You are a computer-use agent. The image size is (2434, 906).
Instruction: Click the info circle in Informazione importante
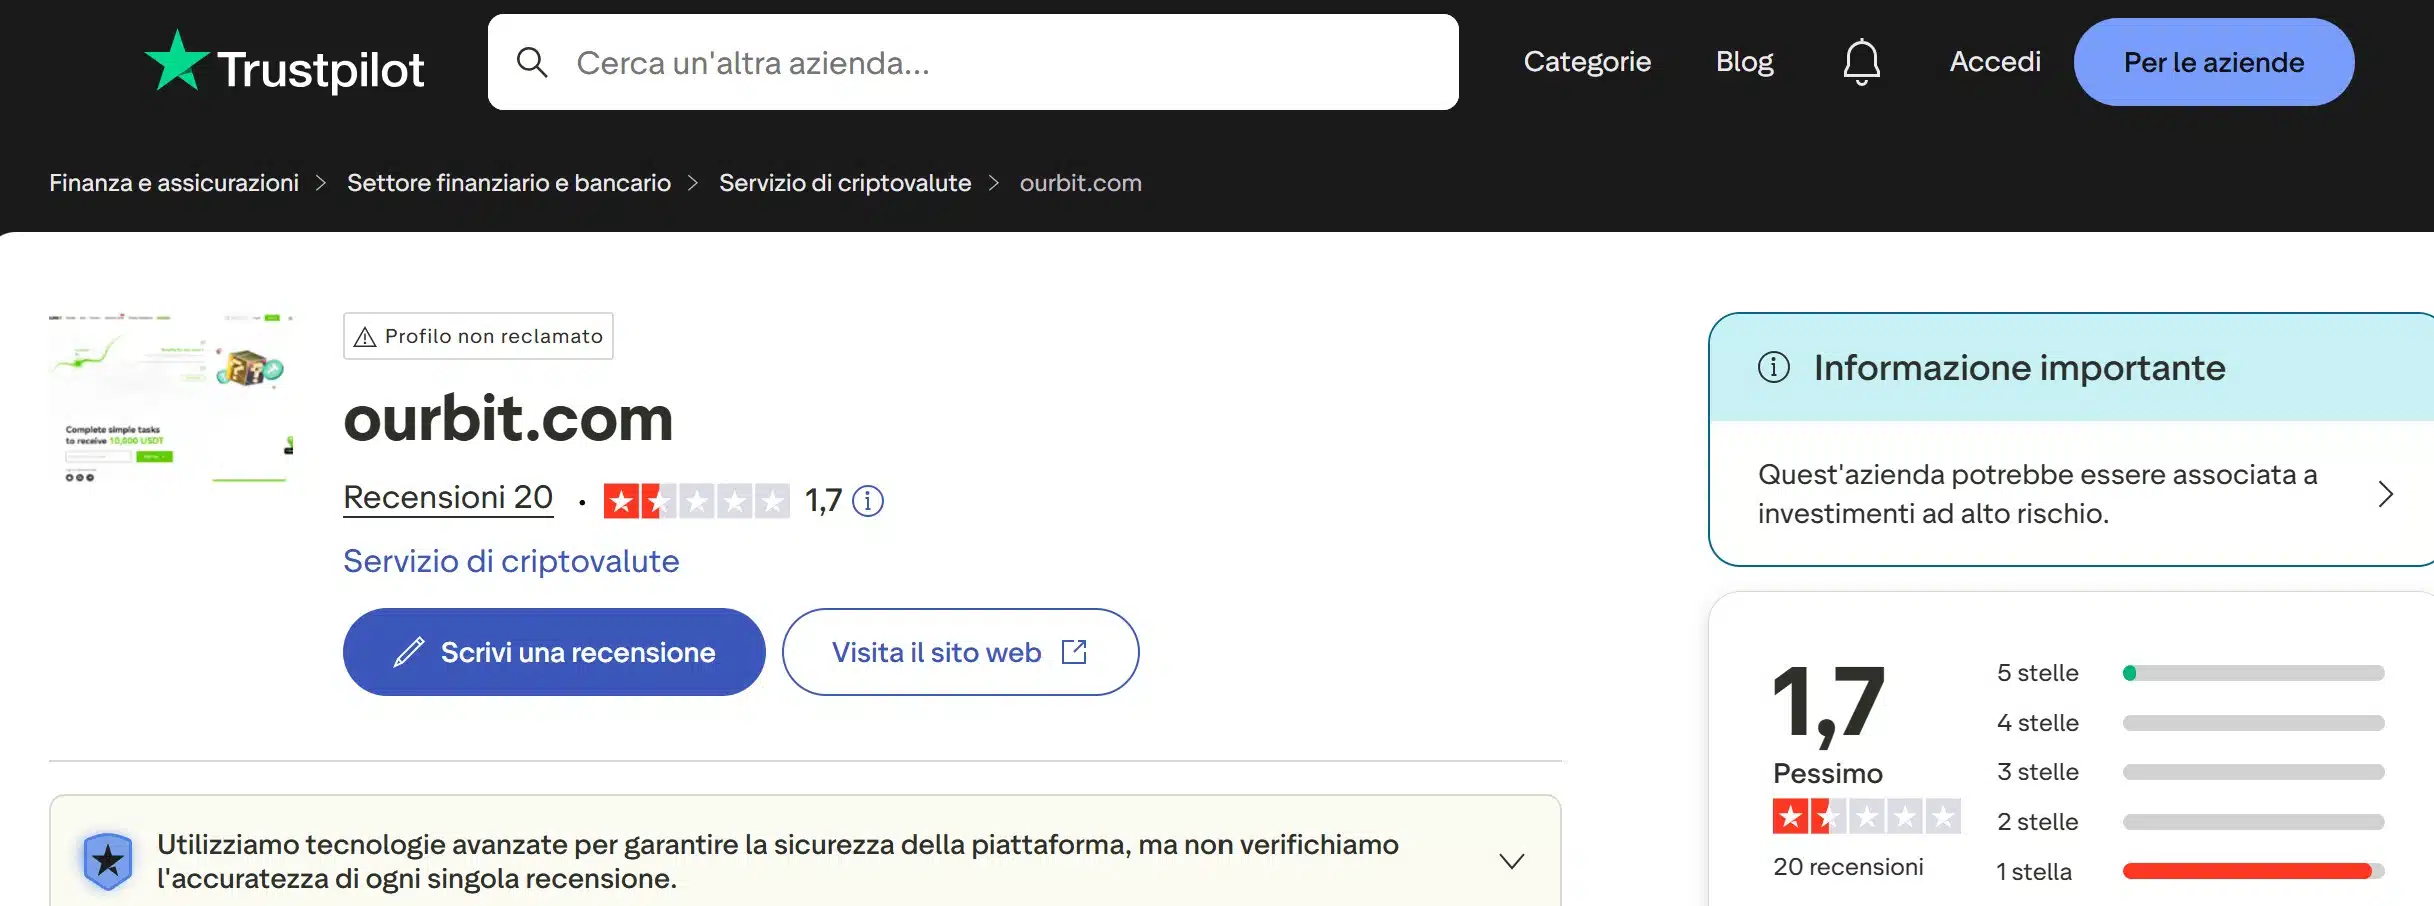(x=1774, y=367)
